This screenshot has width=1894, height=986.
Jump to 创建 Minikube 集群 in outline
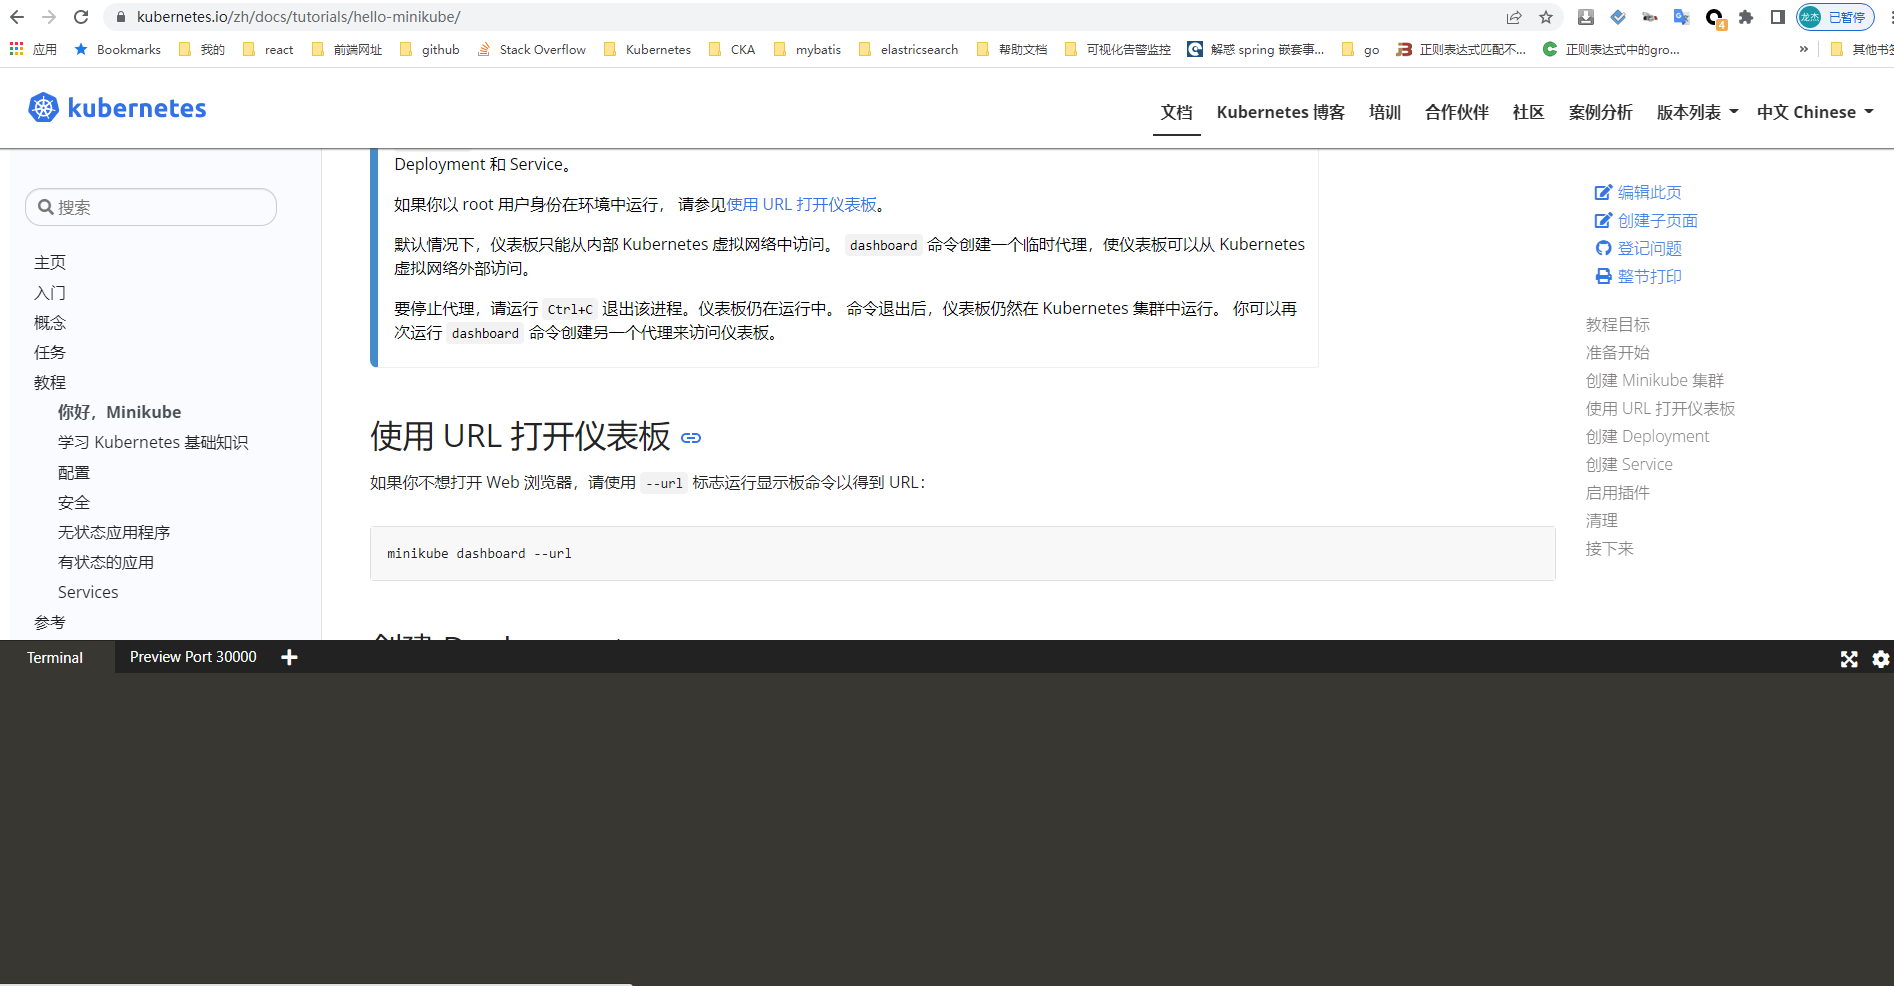[x=1655, y=380]
